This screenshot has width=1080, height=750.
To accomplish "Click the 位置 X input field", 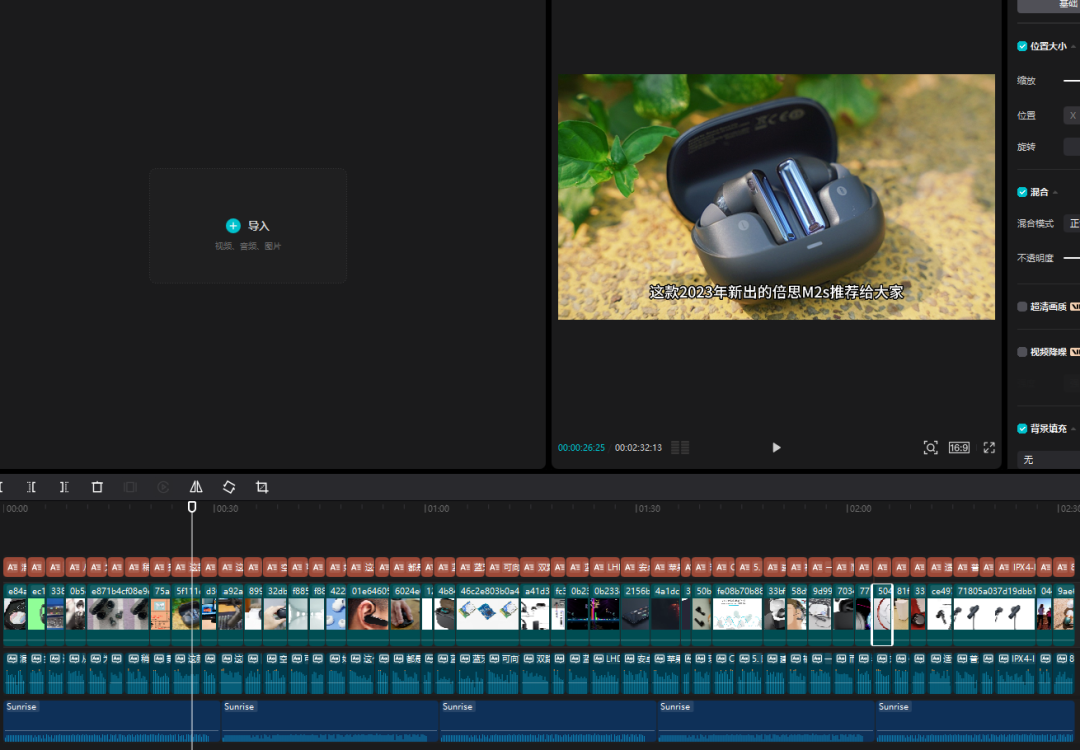I will pyautogui.click(x=1072, y=115).
